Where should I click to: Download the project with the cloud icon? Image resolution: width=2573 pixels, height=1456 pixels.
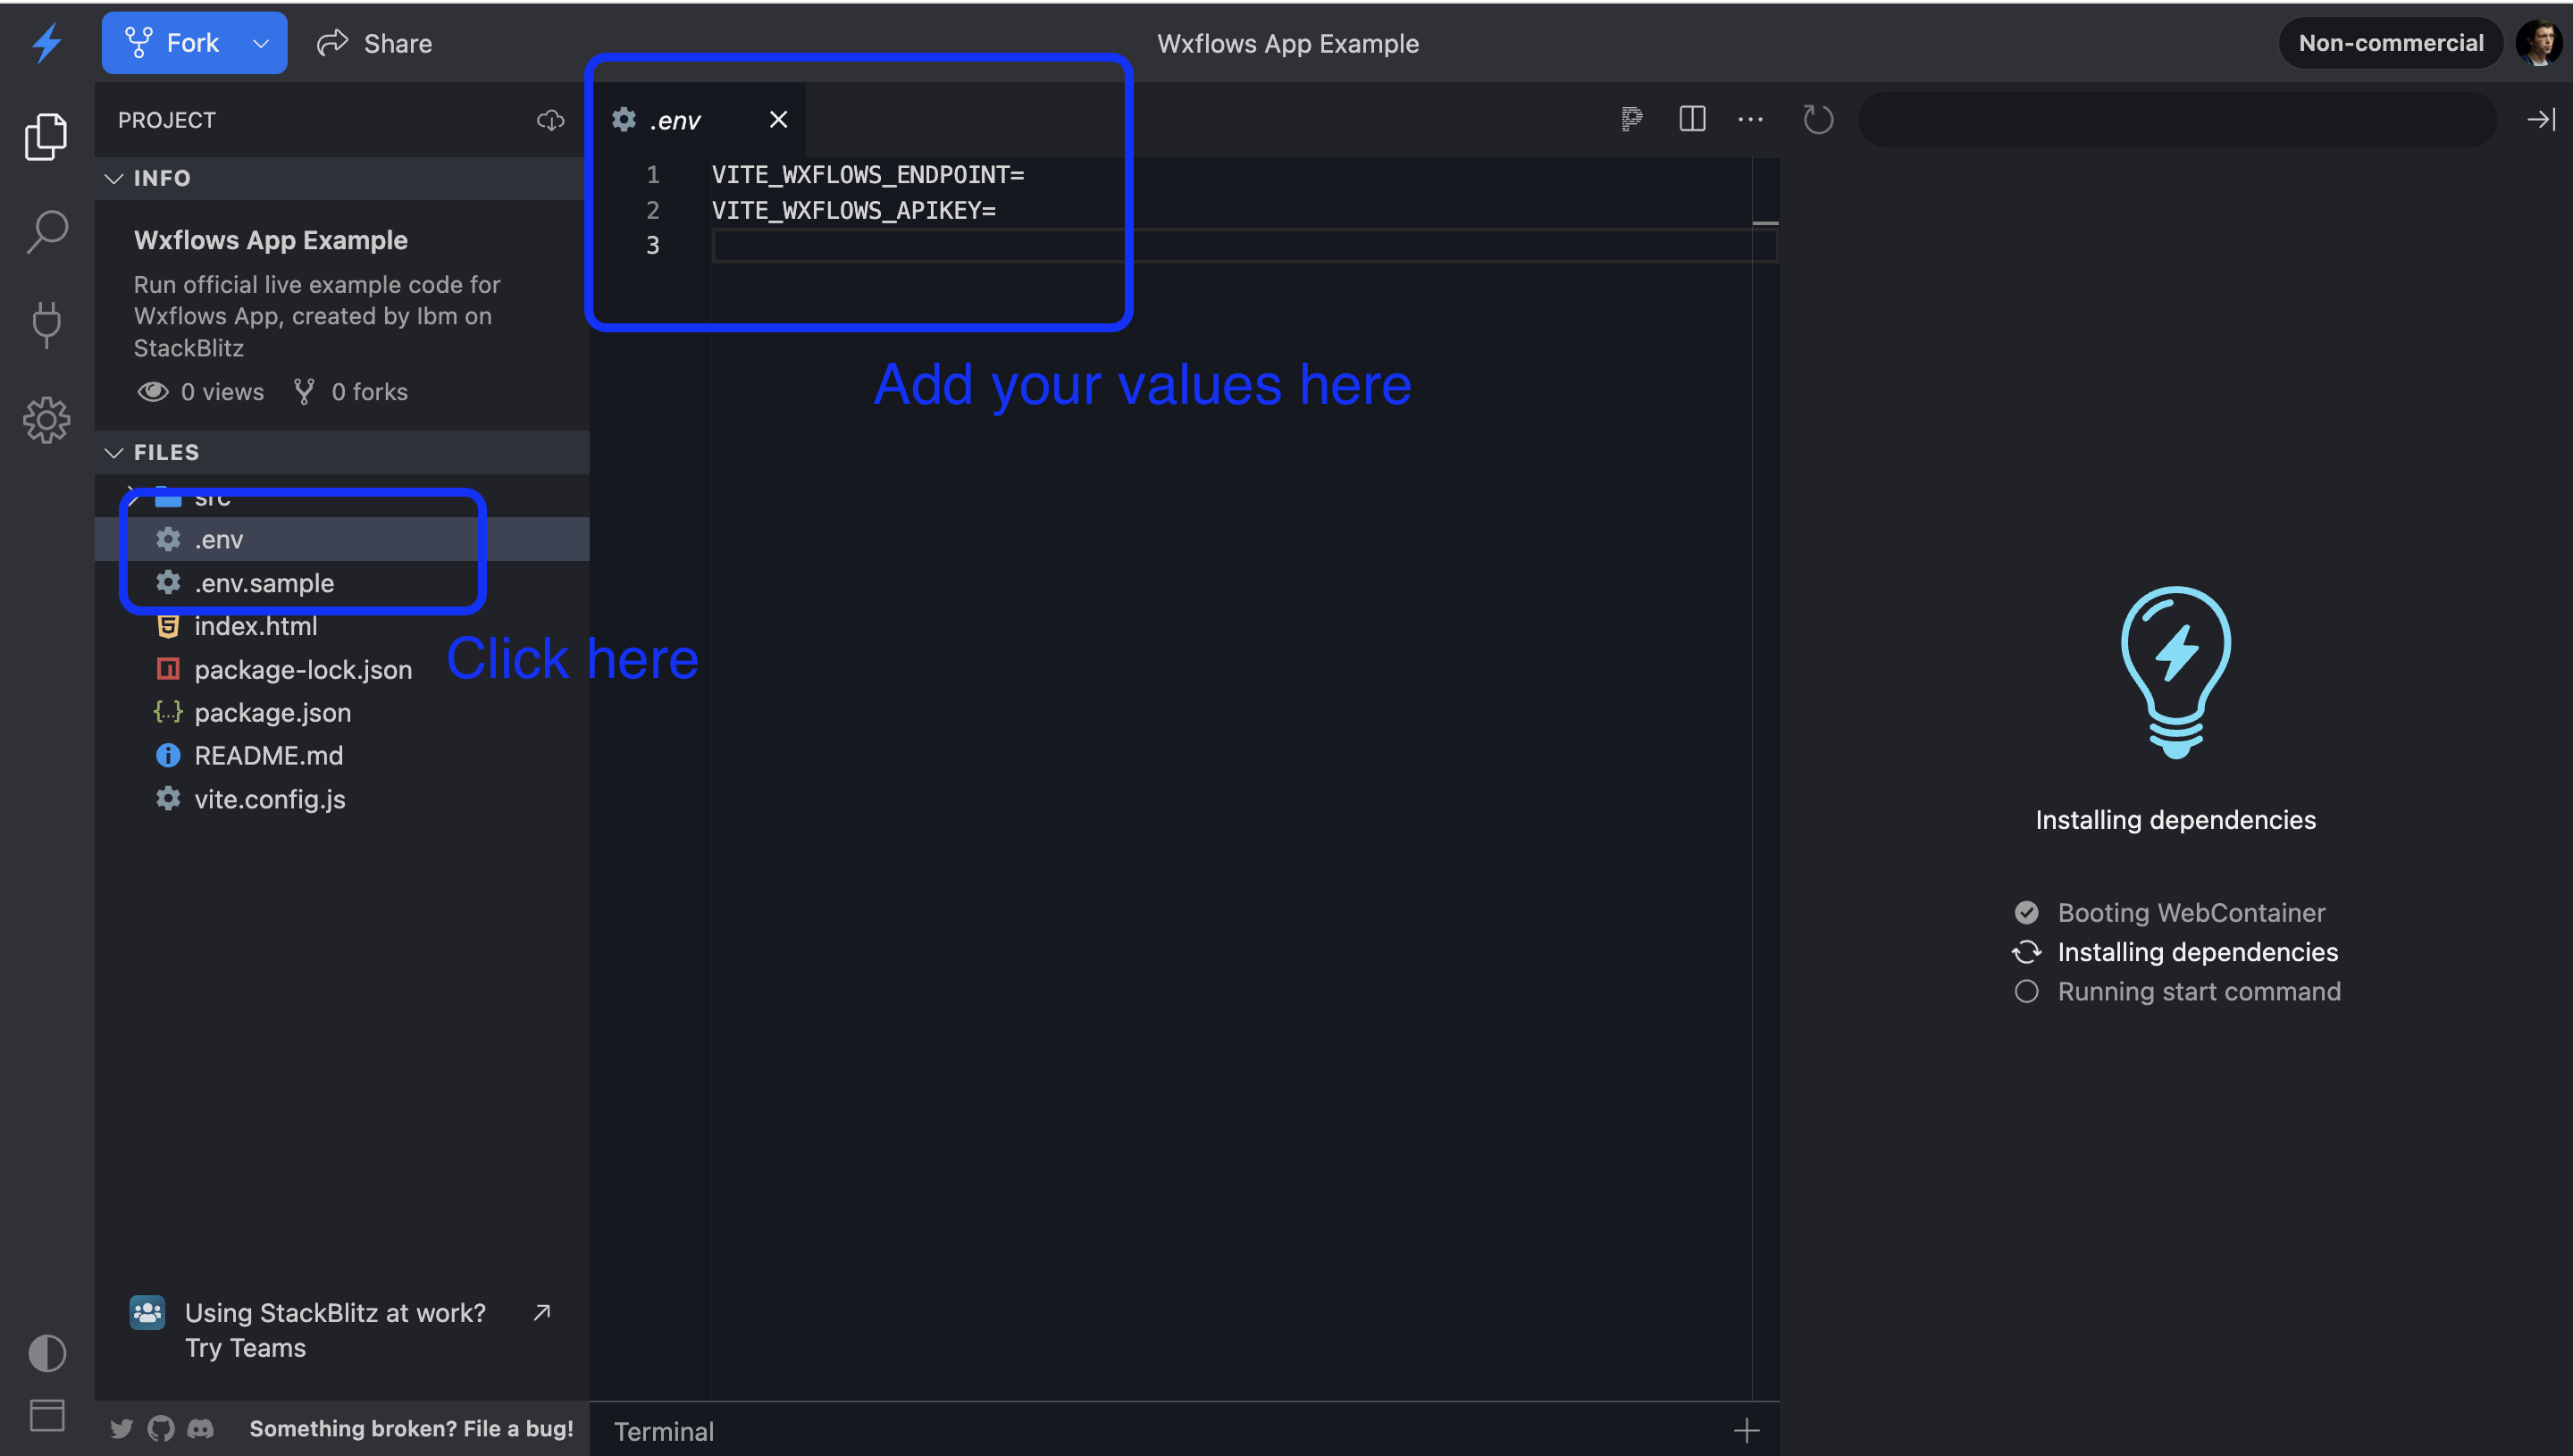tap(550, 119)
